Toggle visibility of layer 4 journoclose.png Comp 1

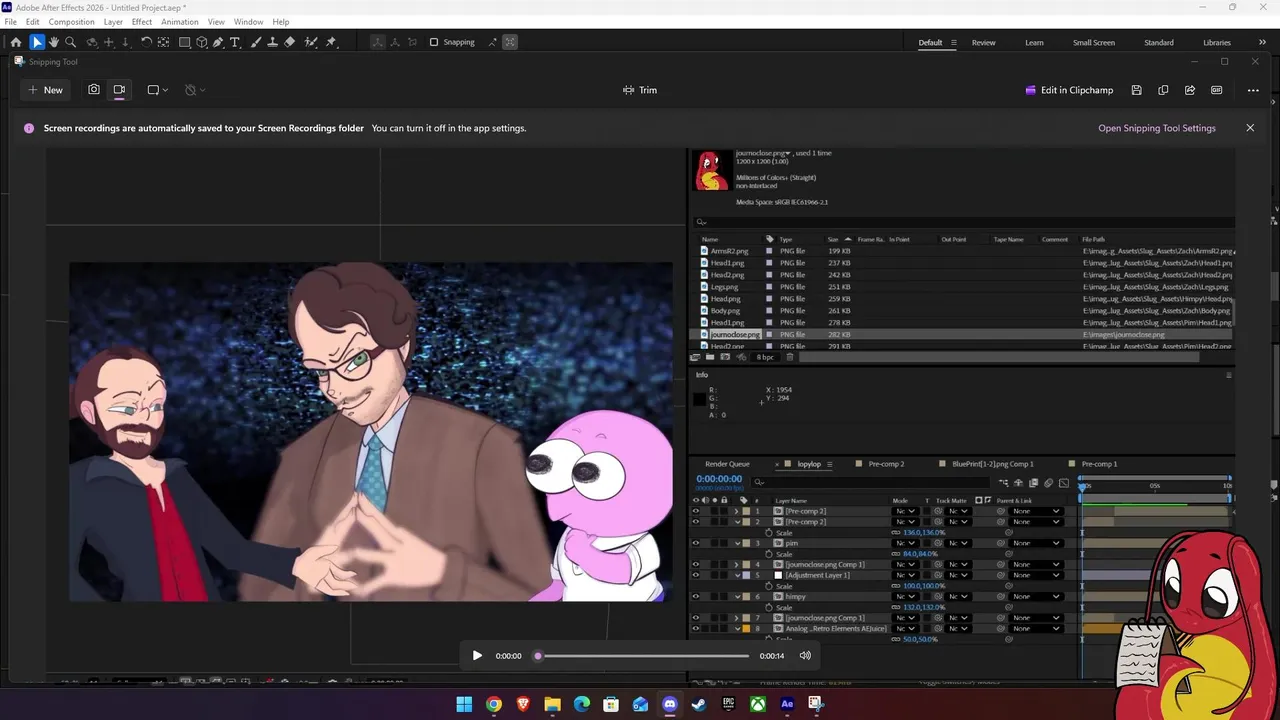696,564
